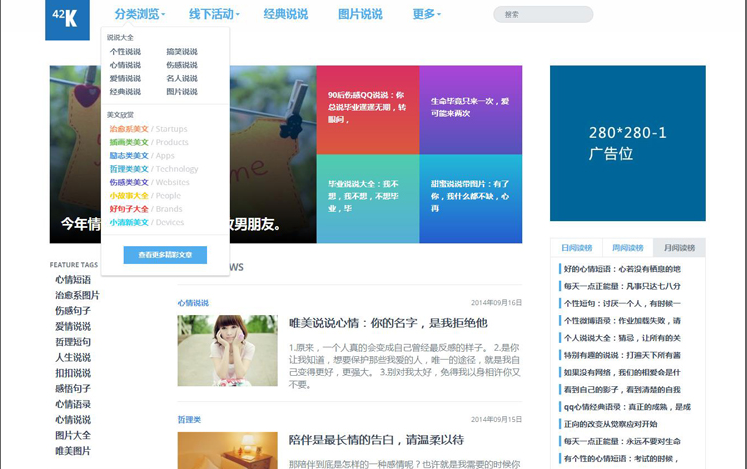The image size is (747, 469).
Task: Switch to the 周阅读榜 tab
Action: pyautogui.click(x=627, y=248)
